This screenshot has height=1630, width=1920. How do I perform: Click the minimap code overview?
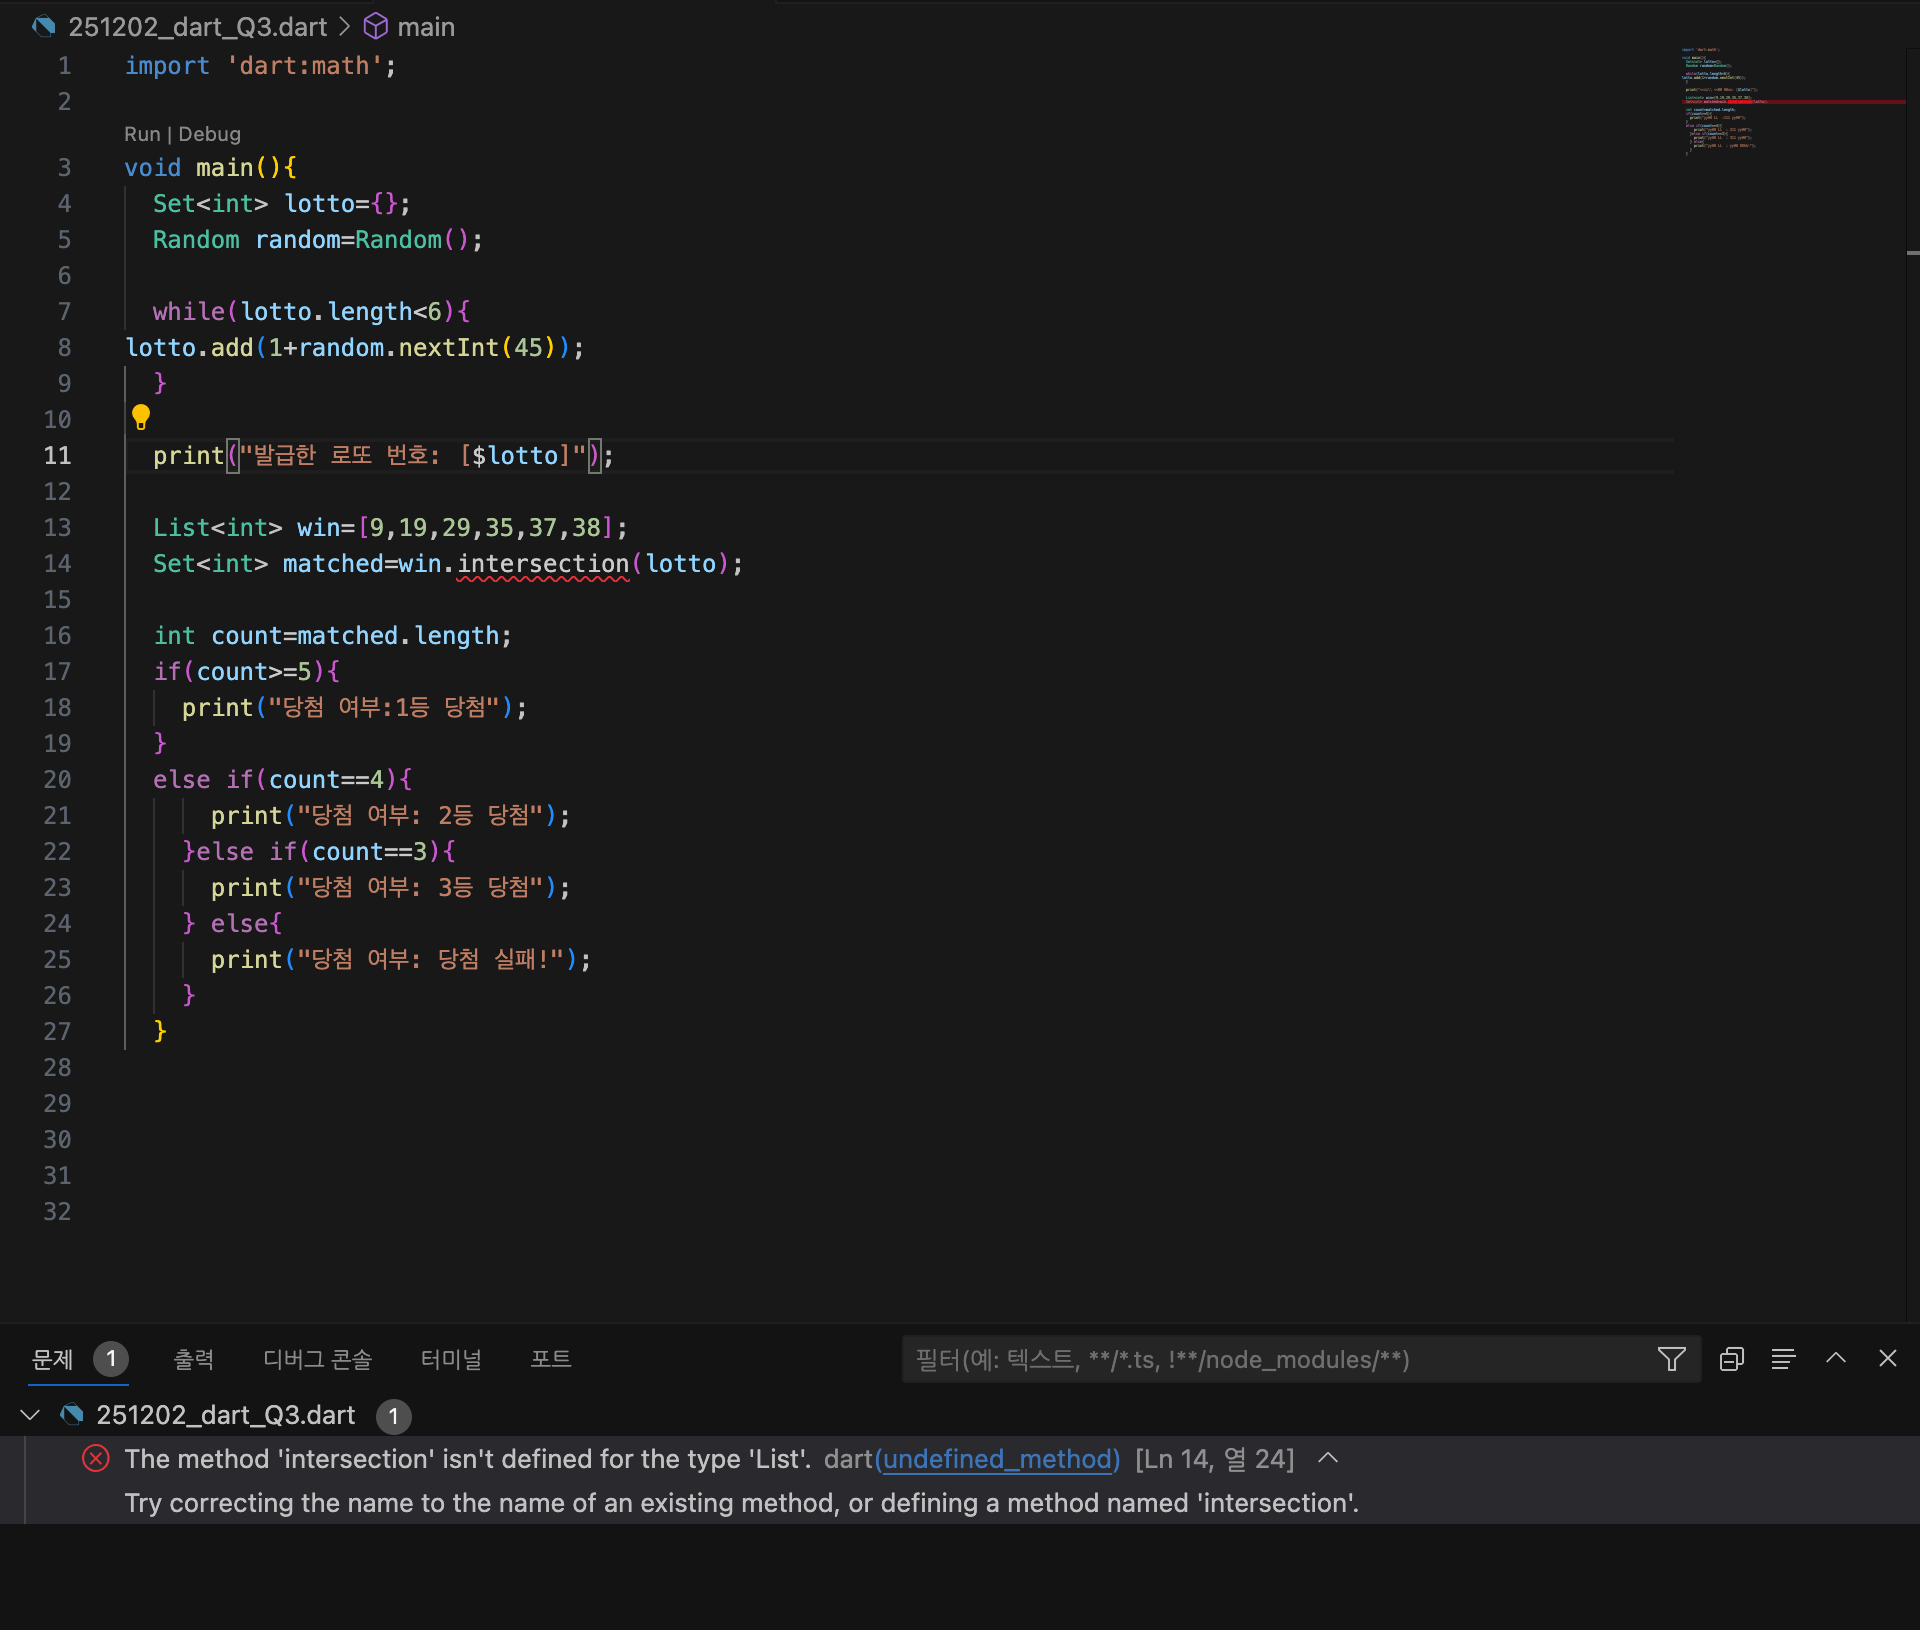(x=1720, y=100)
